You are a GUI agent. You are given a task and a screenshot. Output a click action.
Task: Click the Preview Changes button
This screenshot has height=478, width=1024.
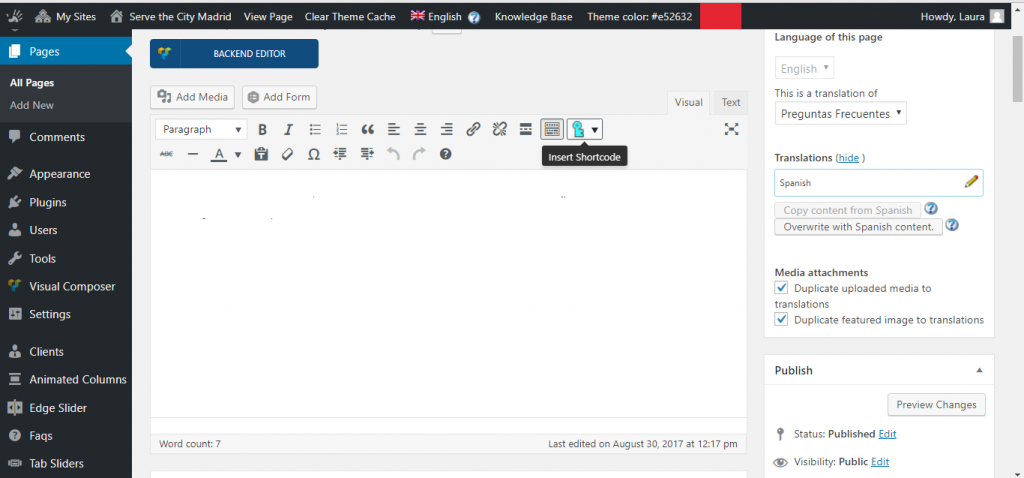pos(936,405)
